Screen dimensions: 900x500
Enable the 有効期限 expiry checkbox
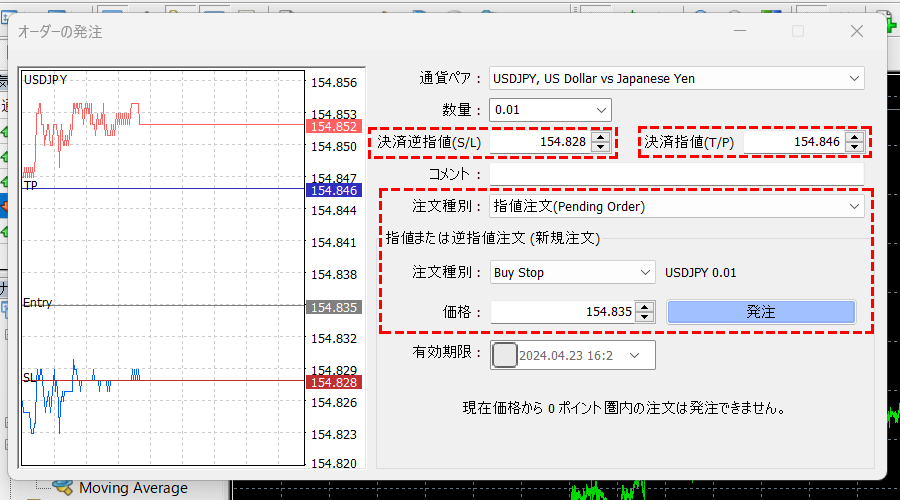504,355
